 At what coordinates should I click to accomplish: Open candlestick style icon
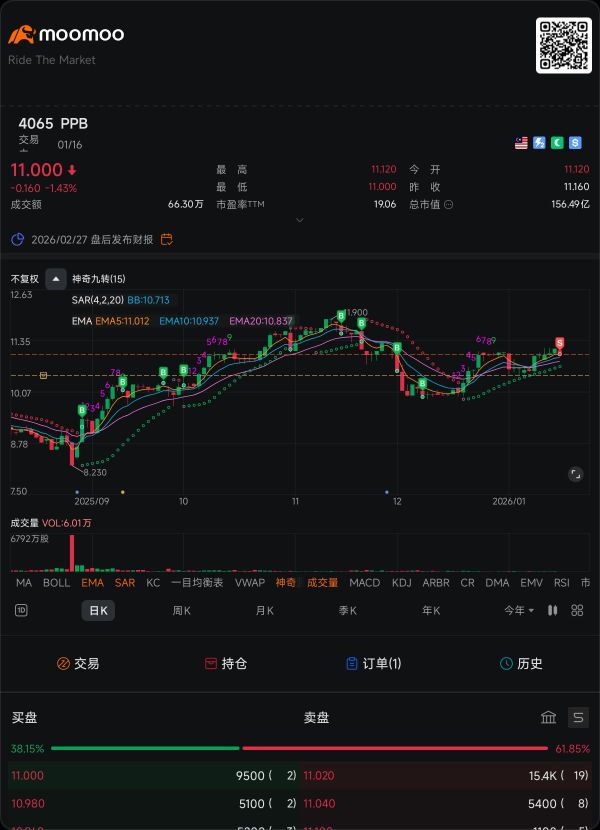pyautogui.click(x=552, y=610)
